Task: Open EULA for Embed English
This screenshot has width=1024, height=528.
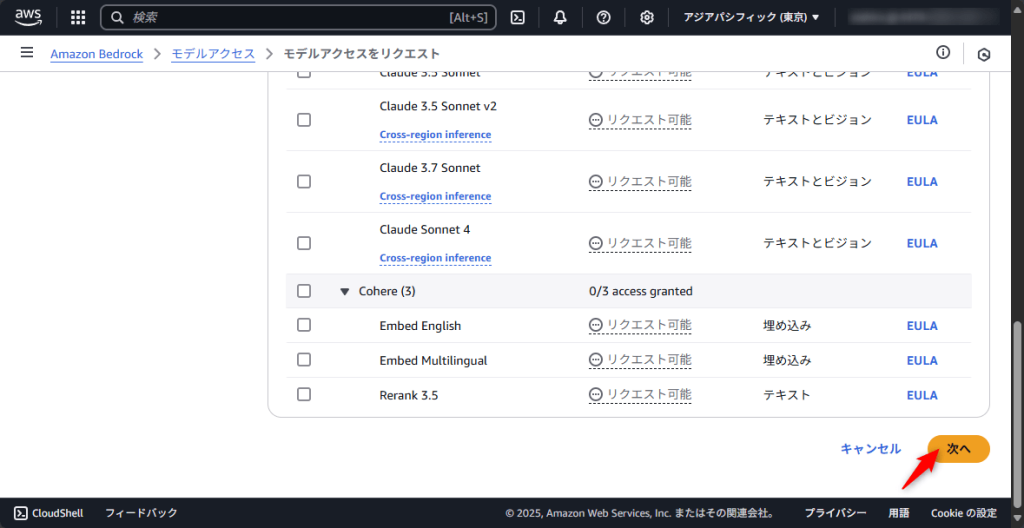Action: click(x=922, y=325)
